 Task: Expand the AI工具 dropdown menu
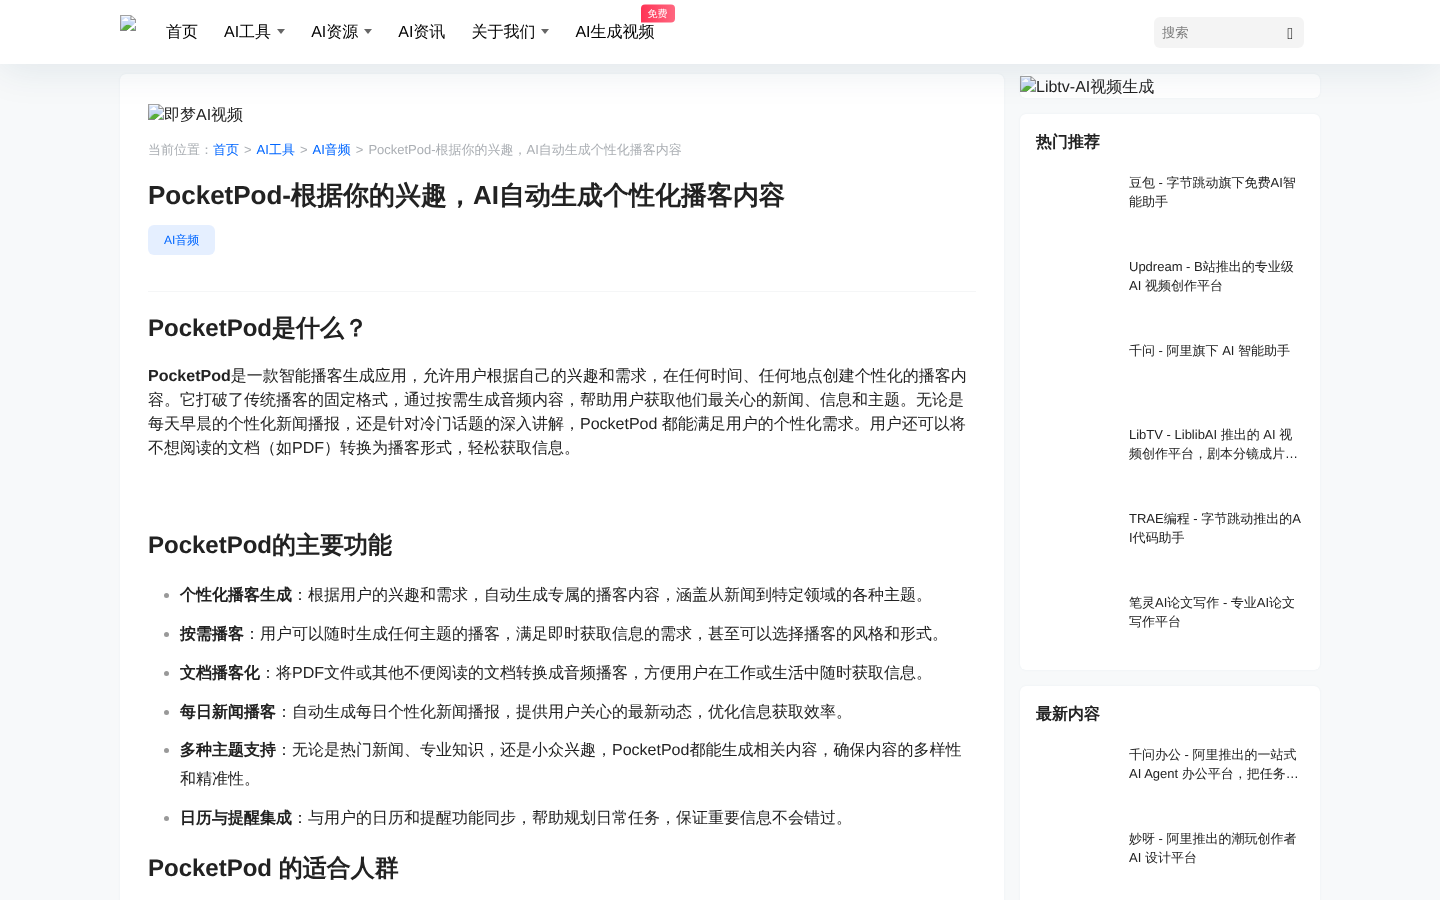click(x=254, y=32)
